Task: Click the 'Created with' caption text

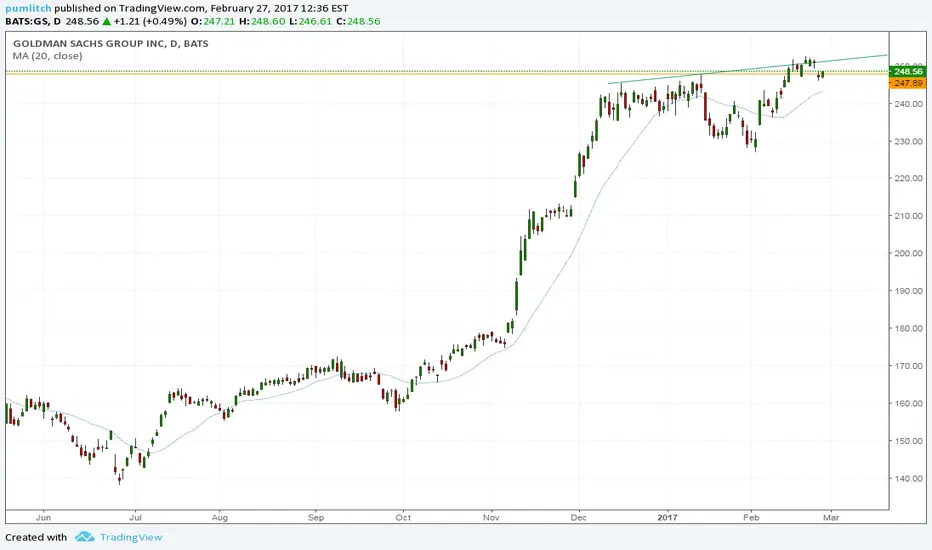Action: click(x=36, y=537)
